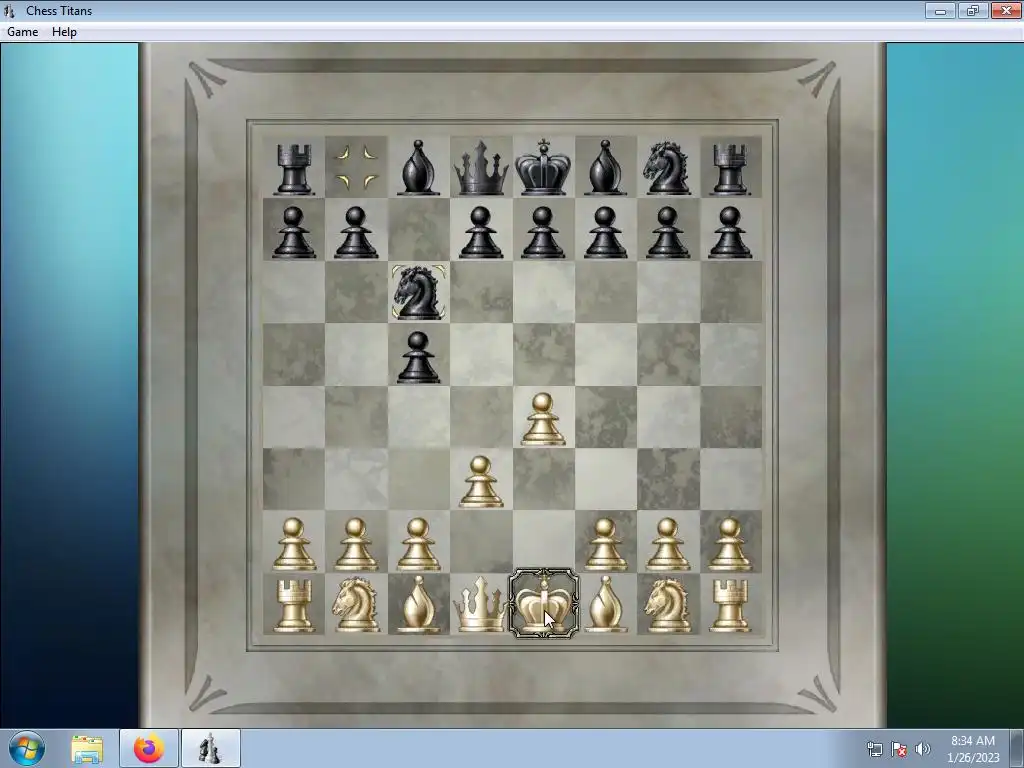Click the black pawn on b7
The width and height of the screenshot is (1024, 768).
pyautogui.click(x=356, y=232)
